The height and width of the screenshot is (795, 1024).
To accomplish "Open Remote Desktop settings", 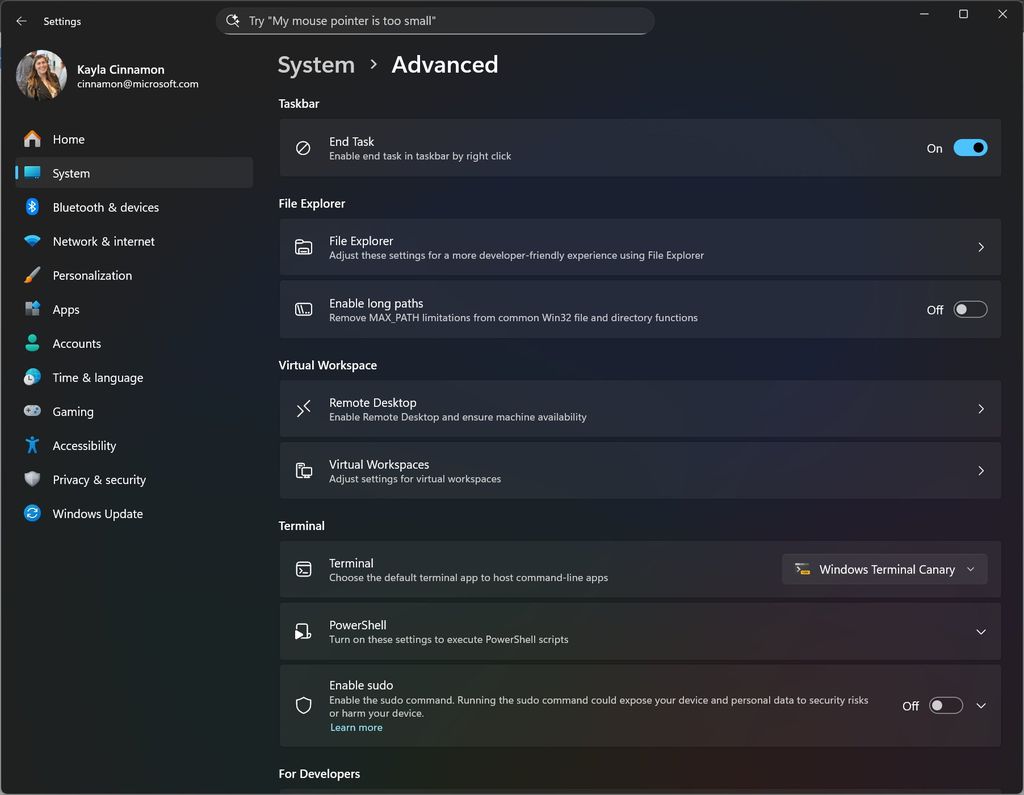I will click(640, 409).
